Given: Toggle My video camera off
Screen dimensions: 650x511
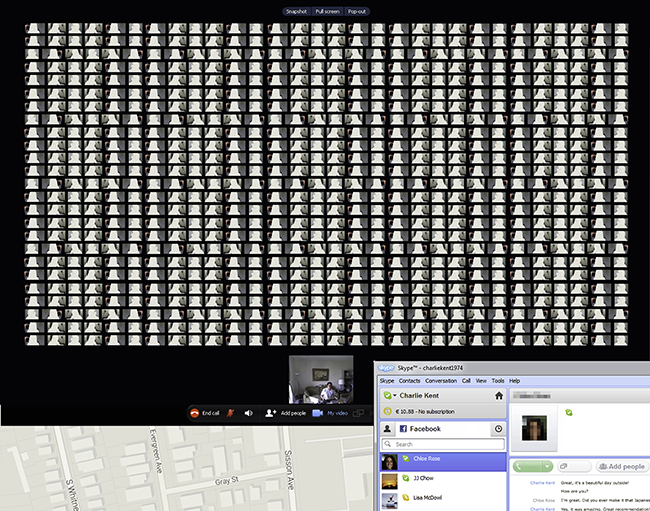Looking at the screenshot, I should tap(330, 413).
